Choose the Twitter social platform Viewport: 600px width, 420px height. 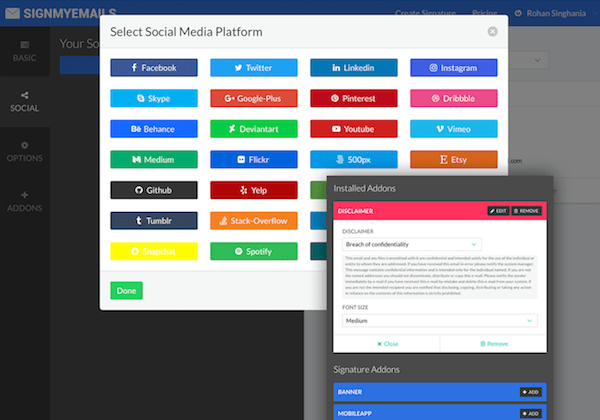pos(254,68)
